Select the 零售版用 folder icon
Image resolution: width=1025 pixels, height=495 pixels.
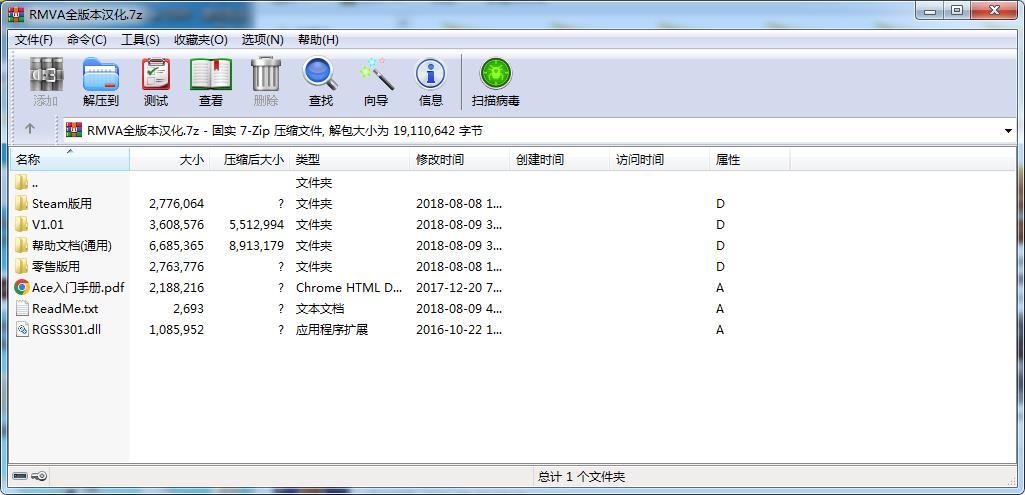pos(22,266)
